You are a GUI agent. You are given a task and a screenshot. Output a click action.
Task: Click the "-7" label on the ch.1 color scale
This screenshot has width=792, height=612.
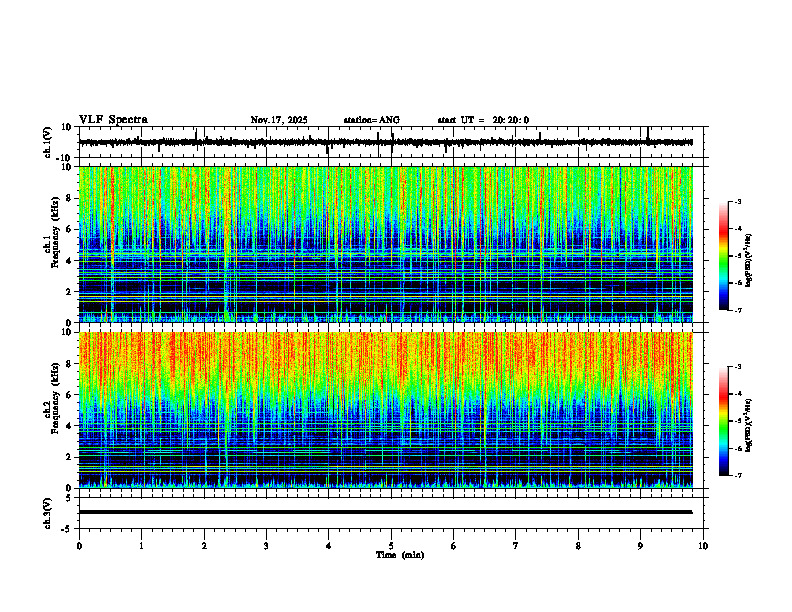(x=738, y=310)
